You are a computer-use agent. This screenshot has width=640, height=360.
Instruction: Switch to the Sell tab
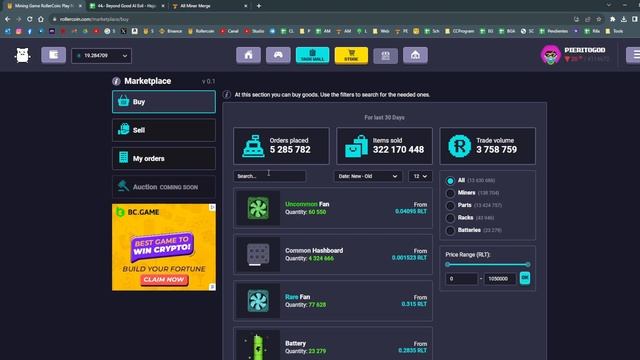[164, 130]
